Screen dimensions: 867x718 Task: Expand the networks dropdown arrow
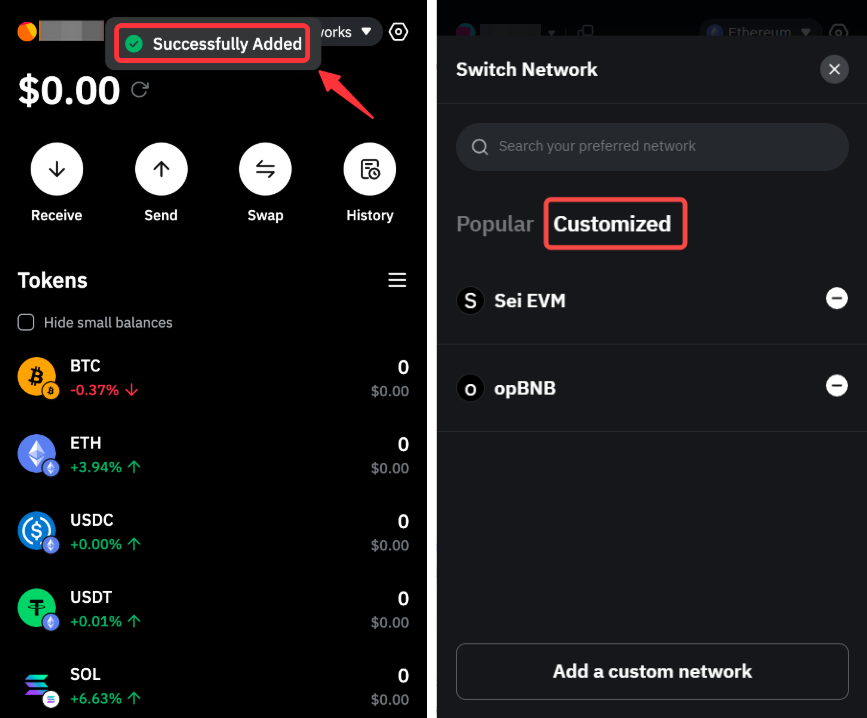point(367,32)
